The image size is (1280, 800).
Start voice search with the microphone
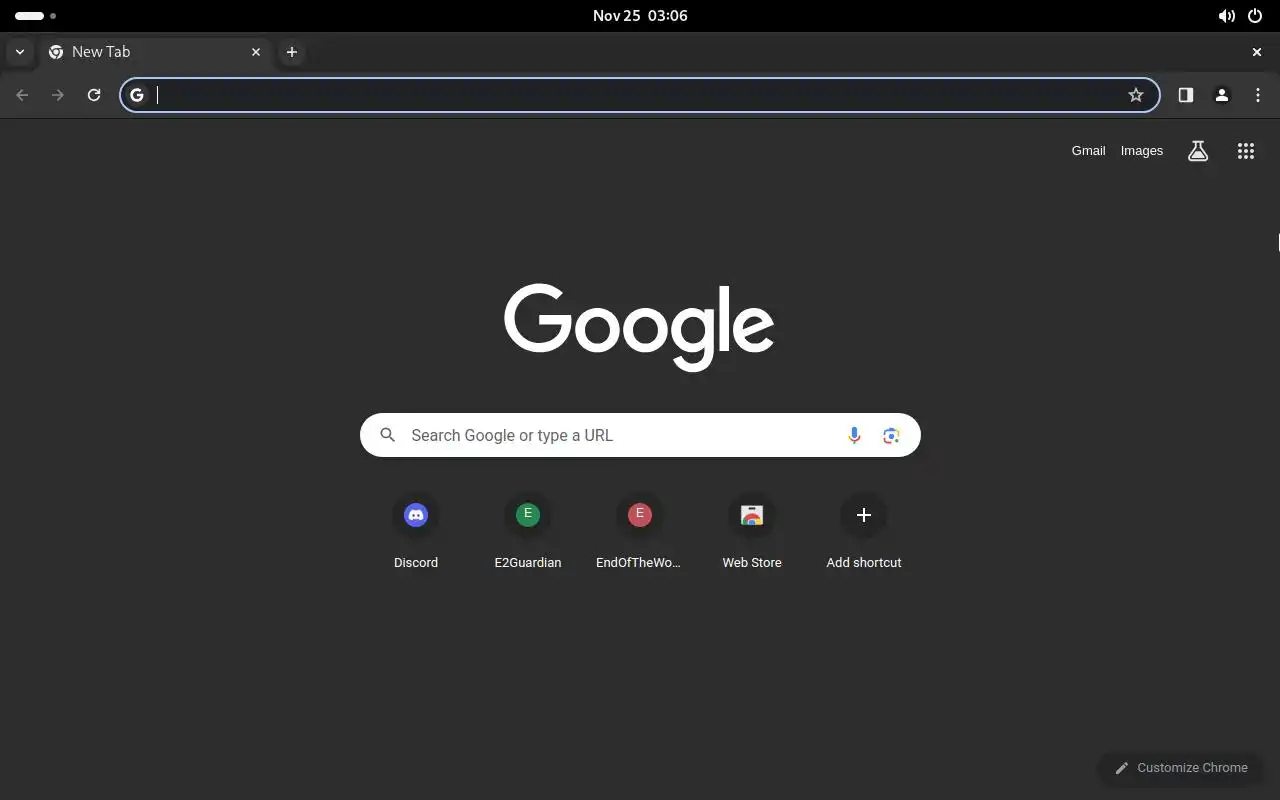[854, 435]
